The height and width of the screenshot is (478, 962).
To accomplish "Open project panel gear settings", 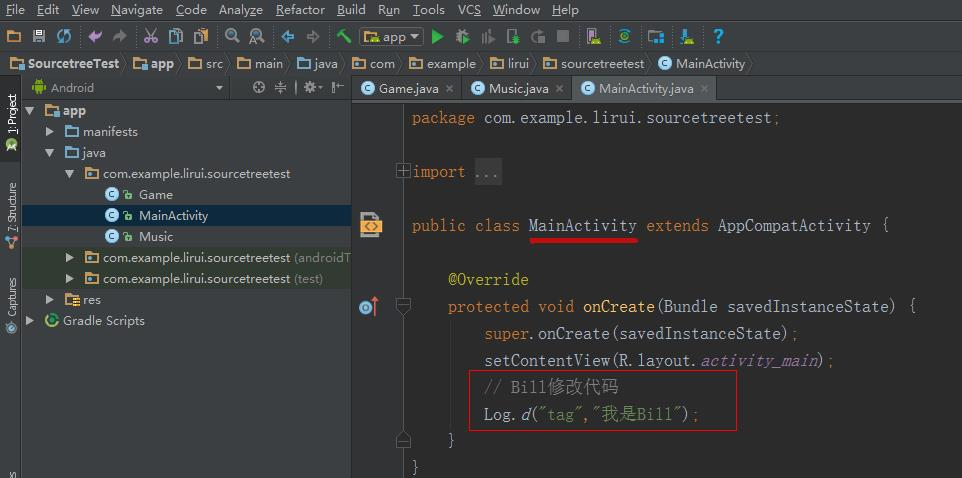I will tap(310, 88).
